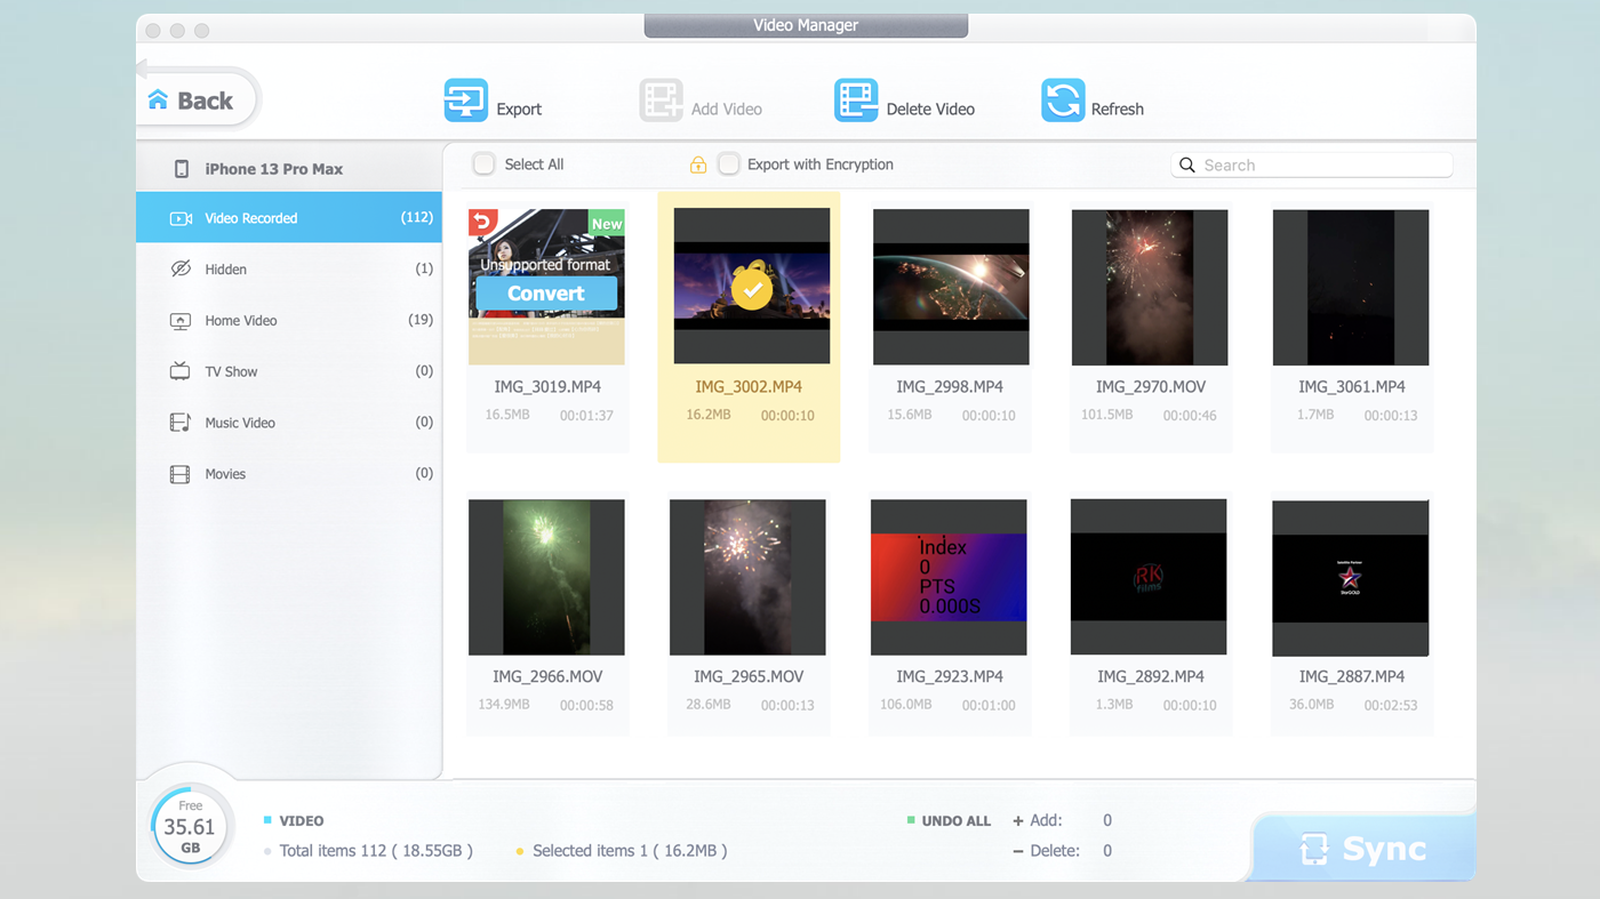Click the (112) count beside Video Recorded
The height and width of the screenshot is (899, 1600).
(x=417, y=217)
